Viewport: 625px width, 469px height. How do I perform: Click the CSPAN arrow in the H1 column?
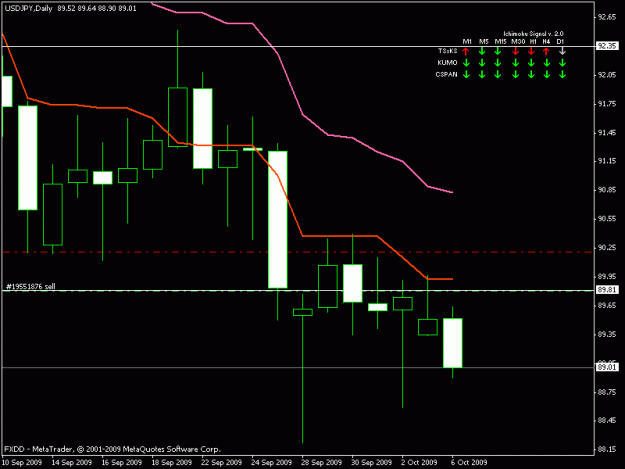pyautogui.click(x=531, y=75)
